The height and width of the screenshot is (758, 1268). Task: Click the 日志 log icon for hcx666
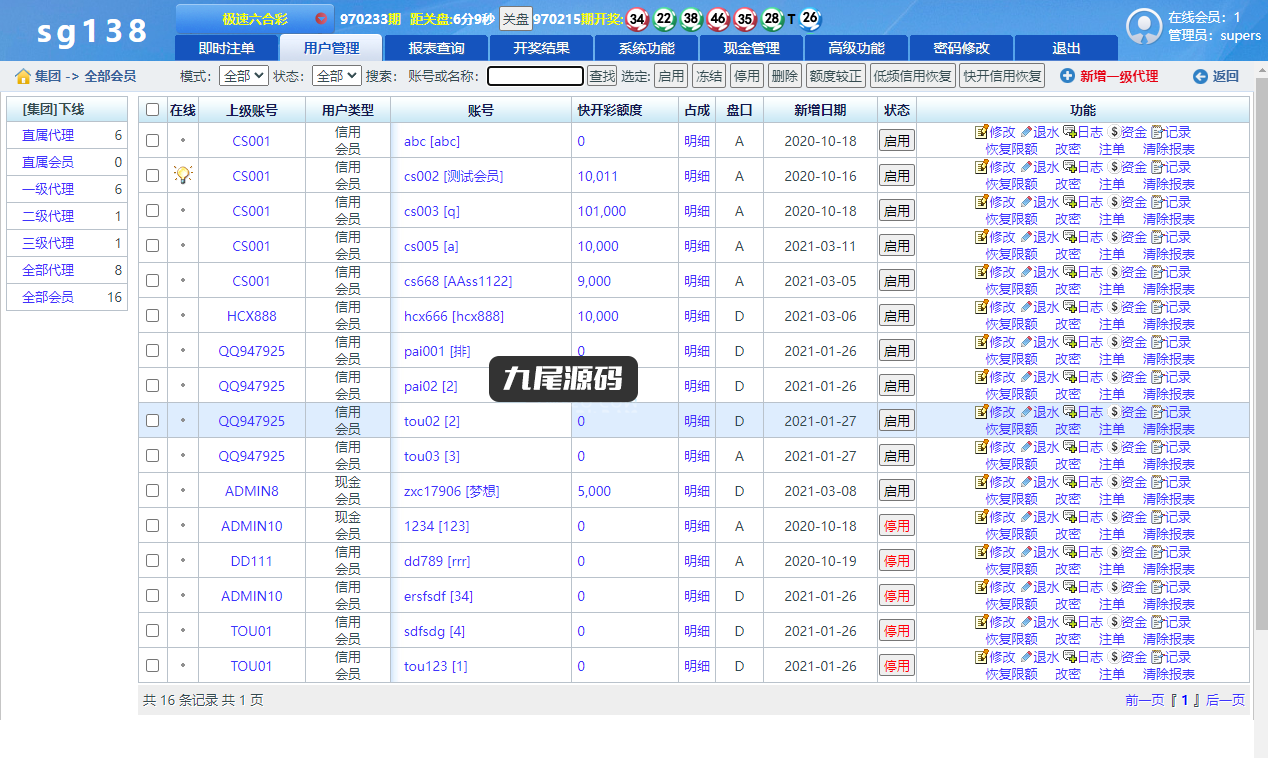click(x=1069, y=307)
